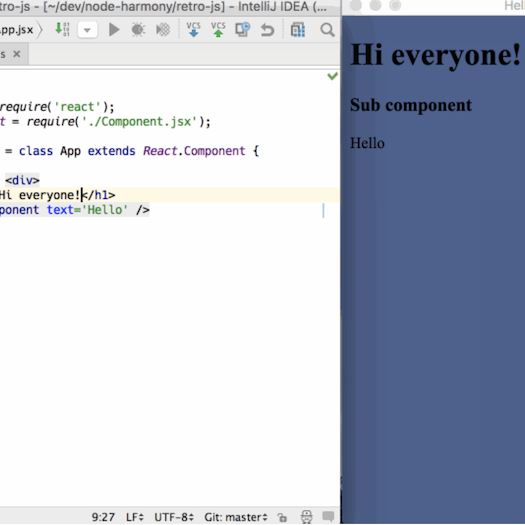Image resolution: width=525 pixels, height=525 pixels.
Task: Open Show History clock icon
Action: pyautogui.click(x=243, y=29)
